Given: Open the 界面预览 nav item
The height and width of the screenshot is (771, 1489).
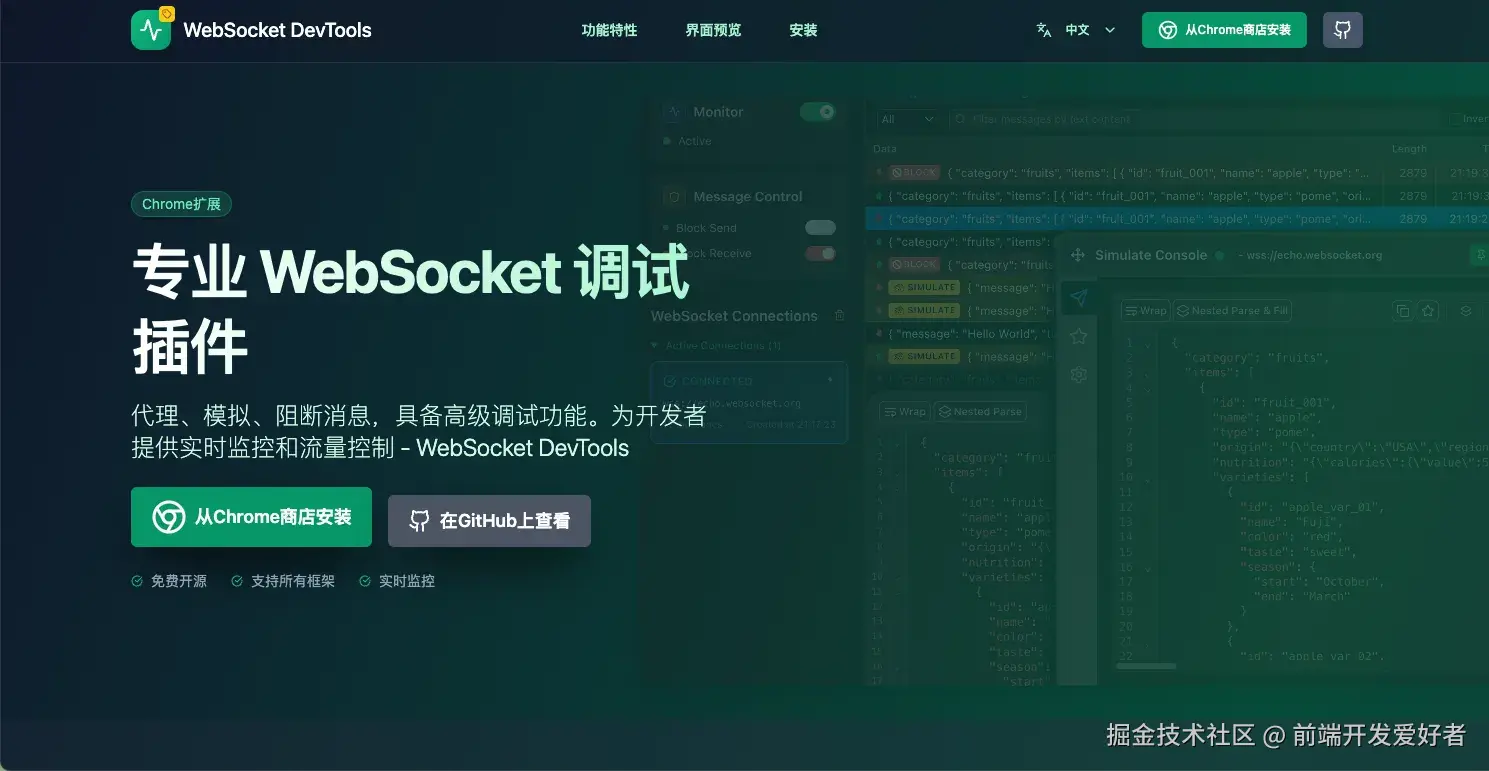Looking at the screenshot, I should point(713,30).
